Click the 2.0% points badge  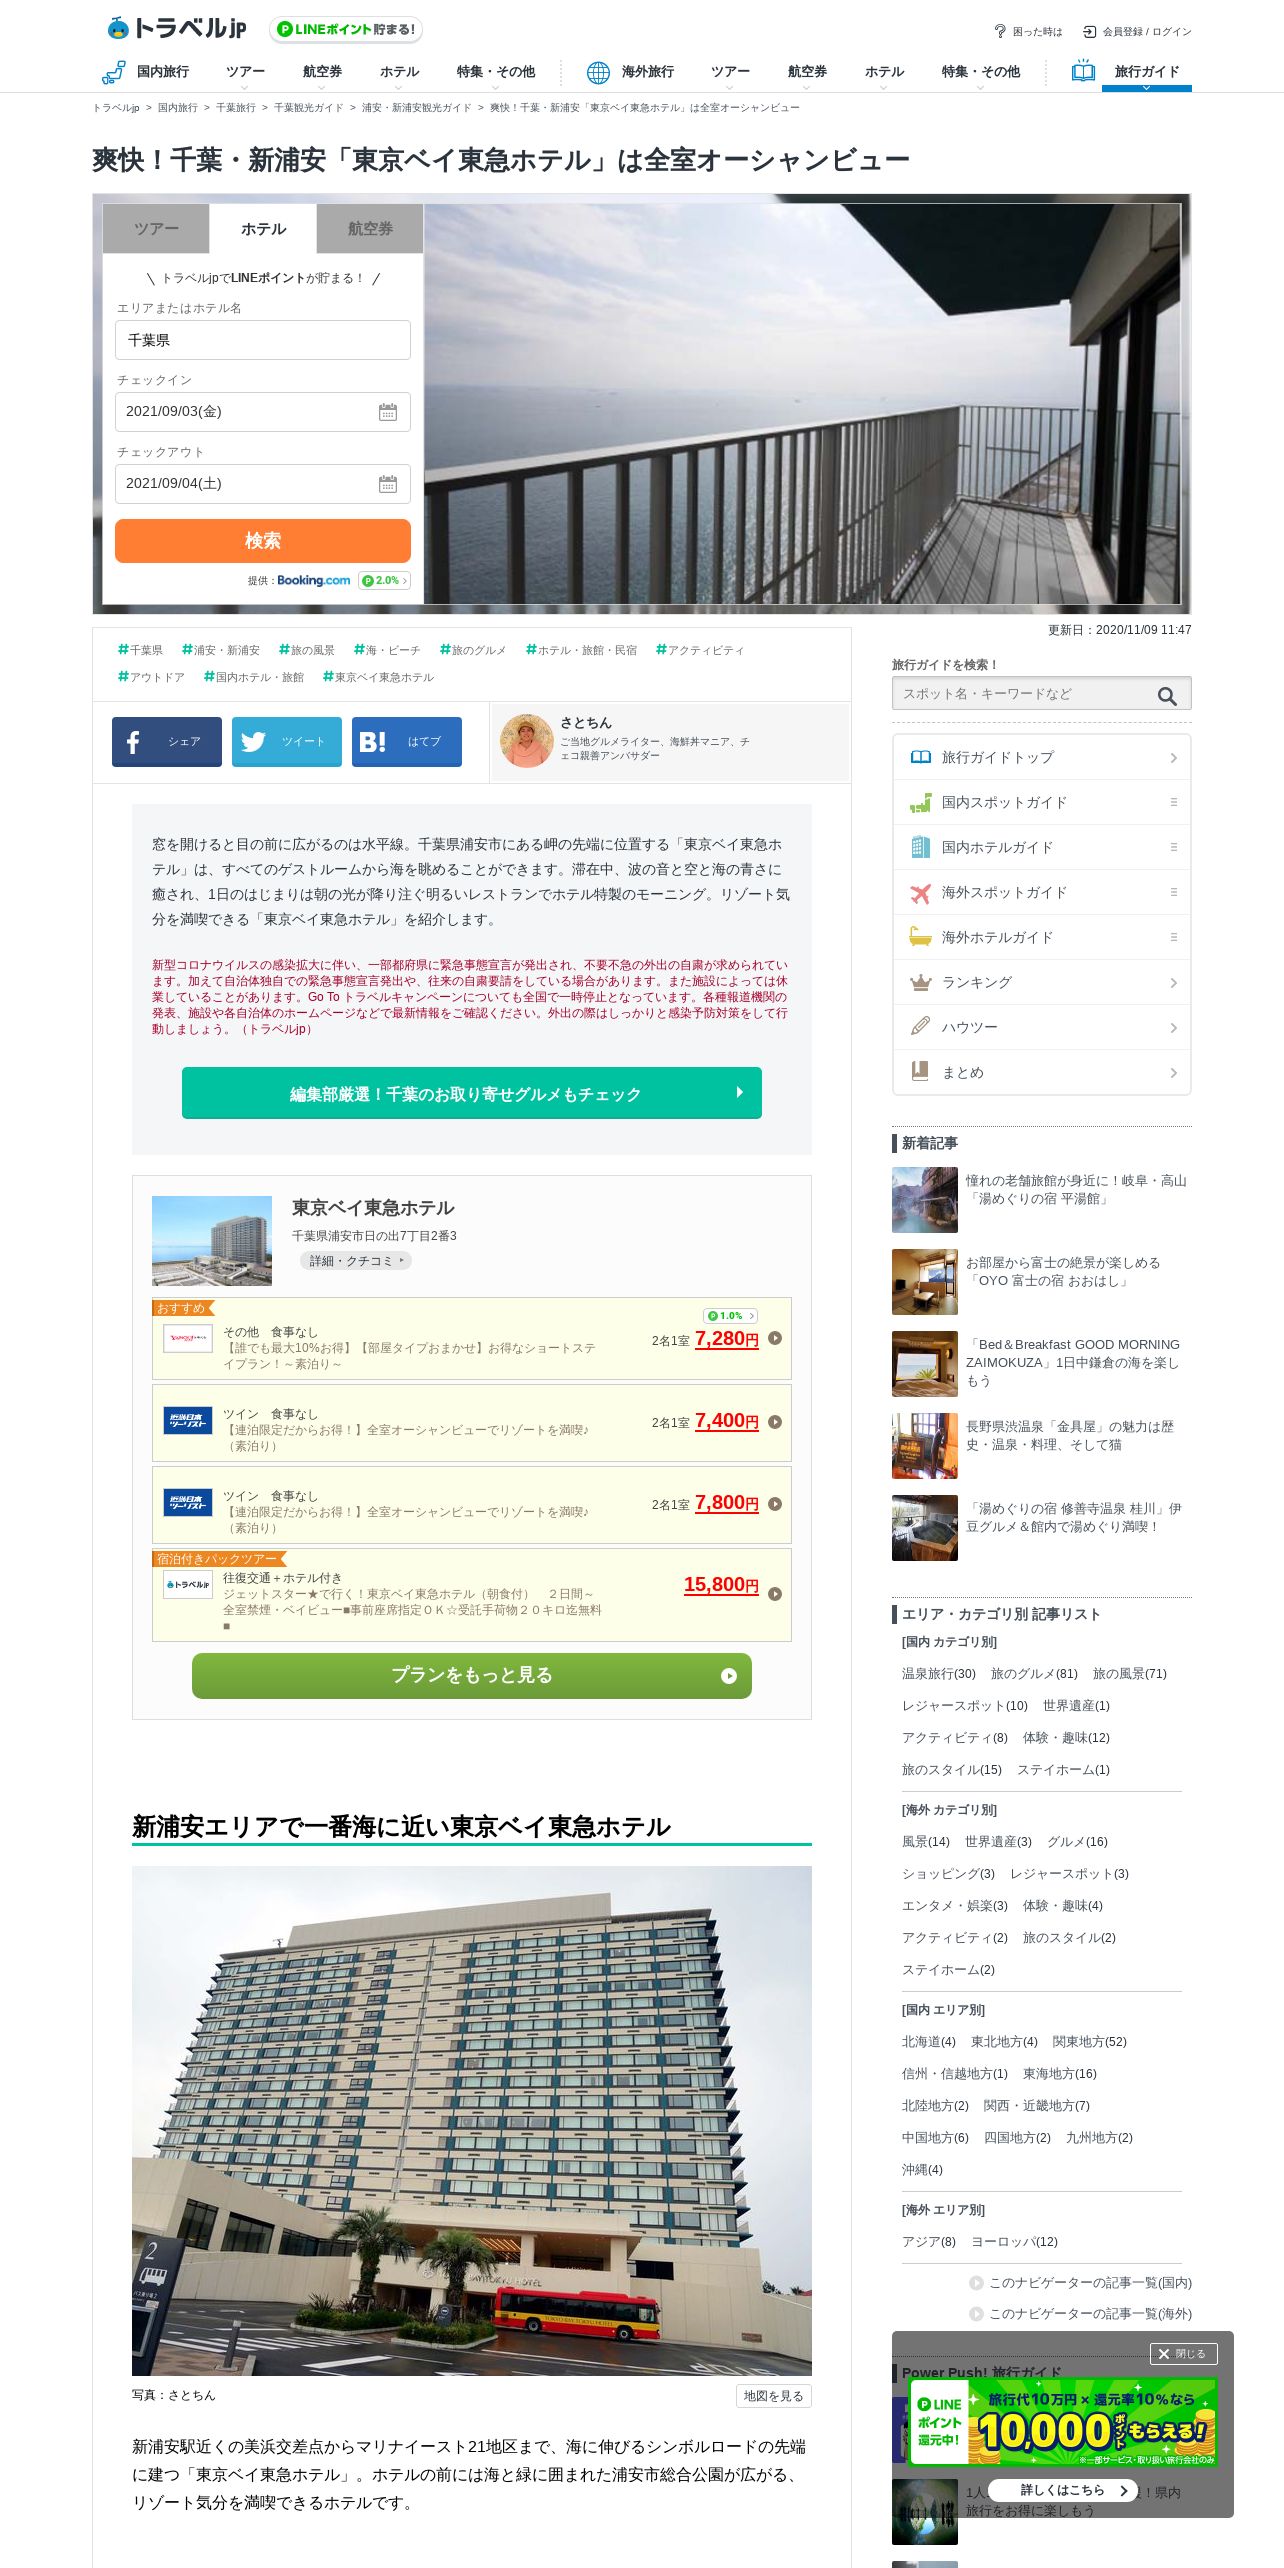click(385, 580)
